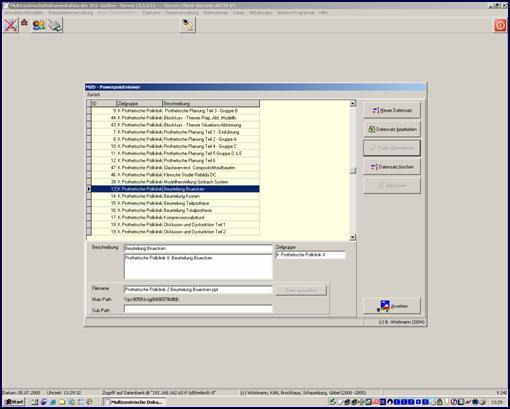Click Multizentrische Doku taskbar button
The image size is (510, 409).
(135, 402)
